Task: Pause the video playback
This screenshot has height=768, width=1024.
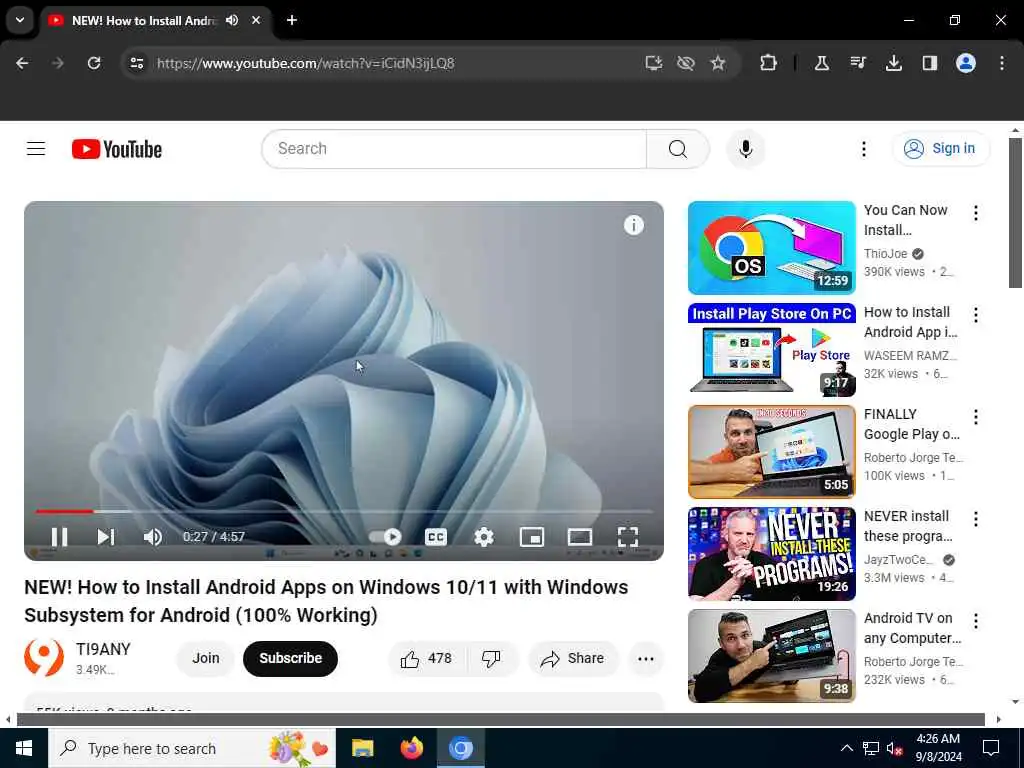Action: click(59, 537)
